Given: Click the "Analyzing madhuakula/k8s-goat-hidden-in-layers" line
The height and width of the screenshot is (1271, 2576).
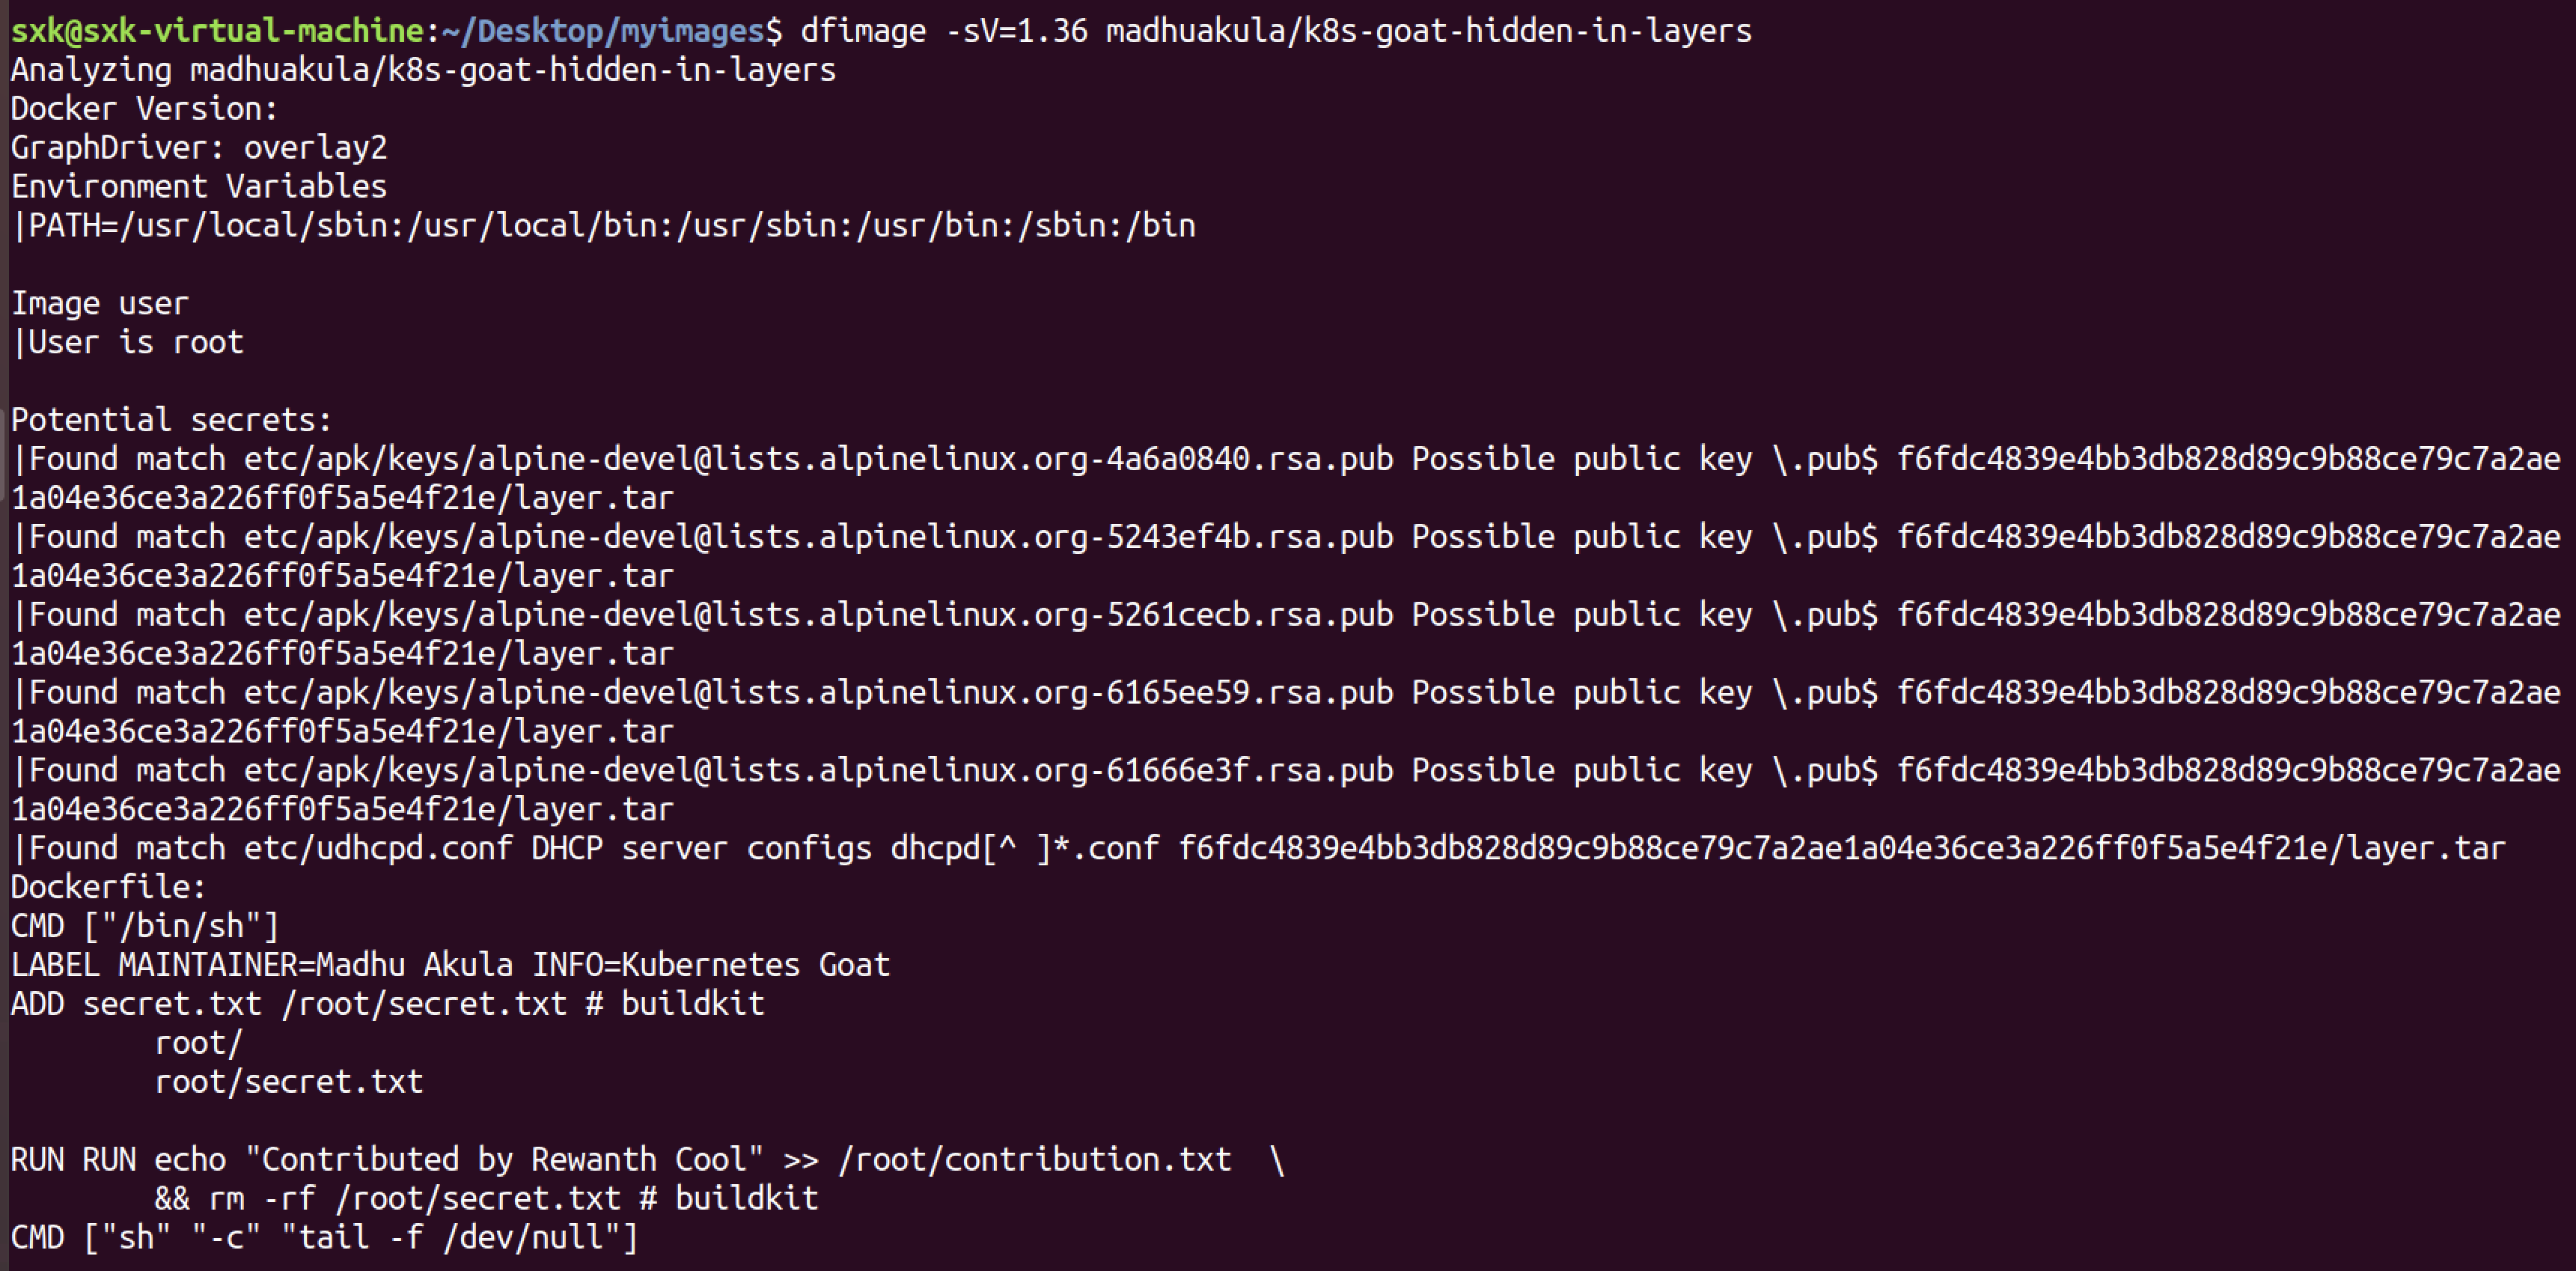Looking at the screenshot, I should [x=423, y=70].
